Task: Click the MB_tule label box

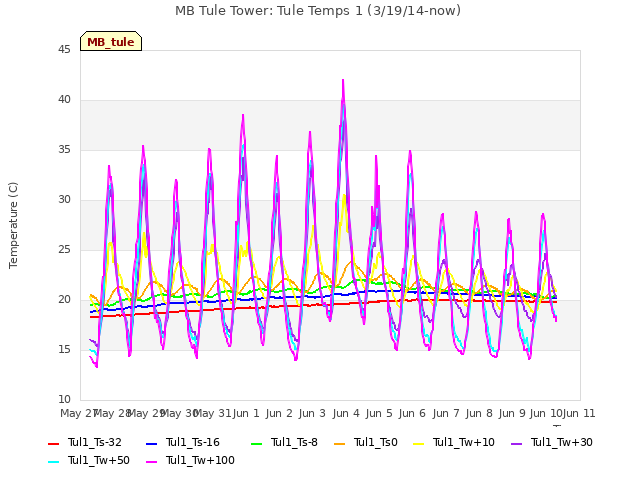Action: tap(111, 41)
